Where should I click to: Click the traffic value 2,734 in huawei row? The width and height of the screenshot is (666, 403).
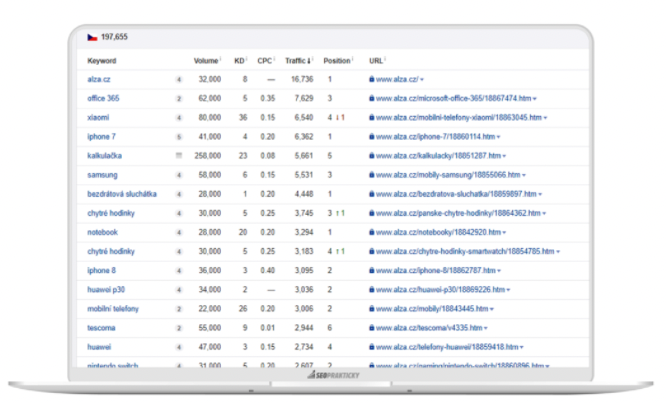pyautogui.click(x=304, y=347)
